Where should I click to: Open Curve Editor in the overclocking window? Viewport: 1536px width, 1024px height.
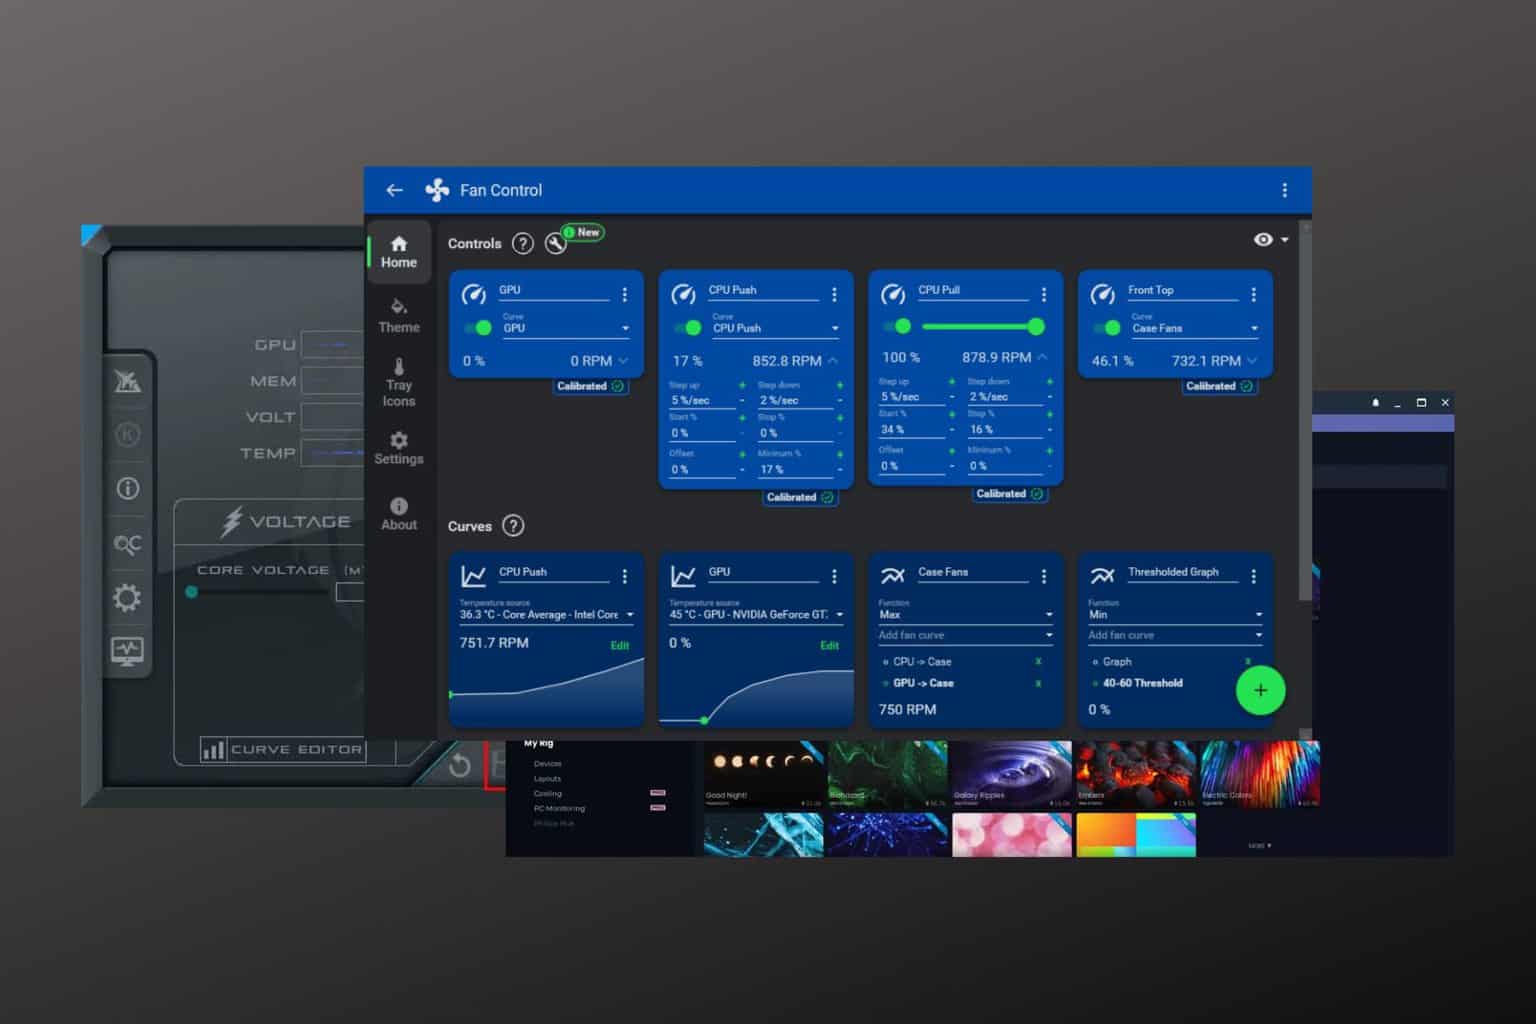[283, 750]
